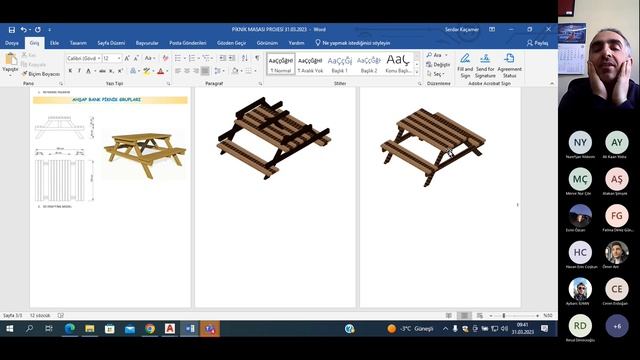Click the decrease indent icon

(x=222, y=58)
